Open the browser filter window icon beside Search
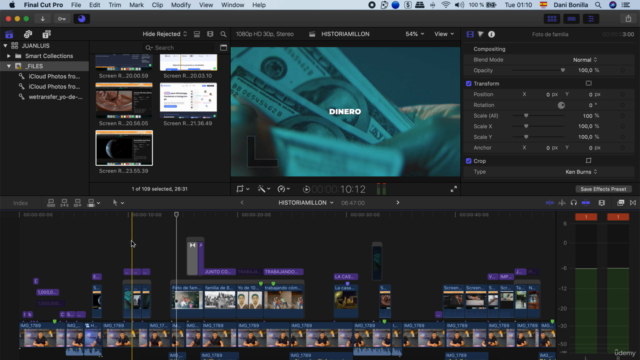This screenshot has width=640, height=360. (x=223, y=47)
